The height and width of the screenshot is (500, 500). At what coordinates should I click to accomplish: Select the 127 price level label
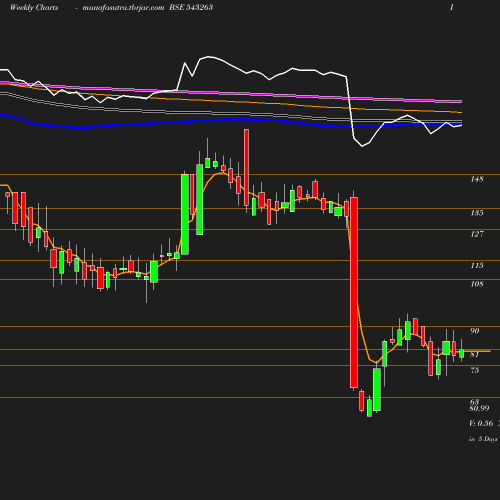pyautogui.click(x=477, y=234)
